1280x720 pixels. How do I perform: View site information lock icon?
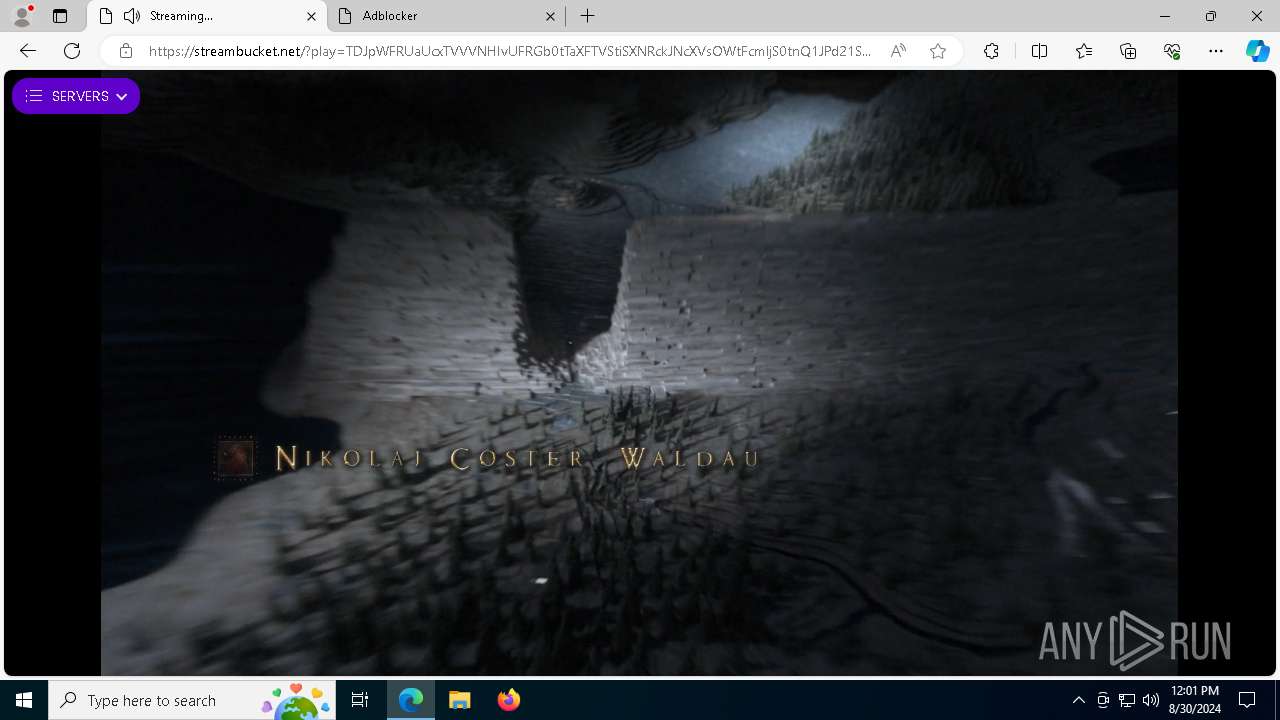tap(126, 51)
